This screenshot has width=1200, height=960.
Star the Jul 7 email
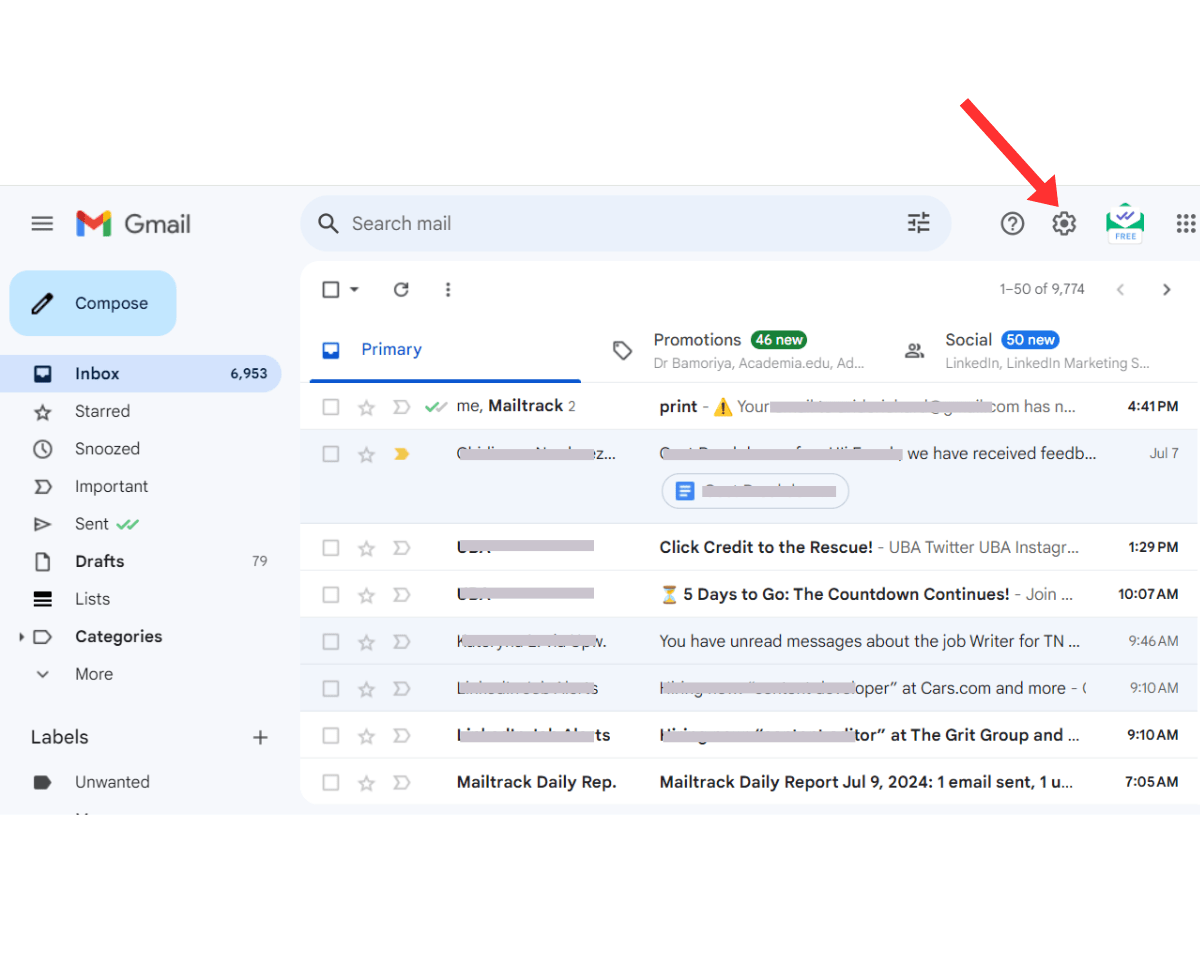click(x=366, y=454)
